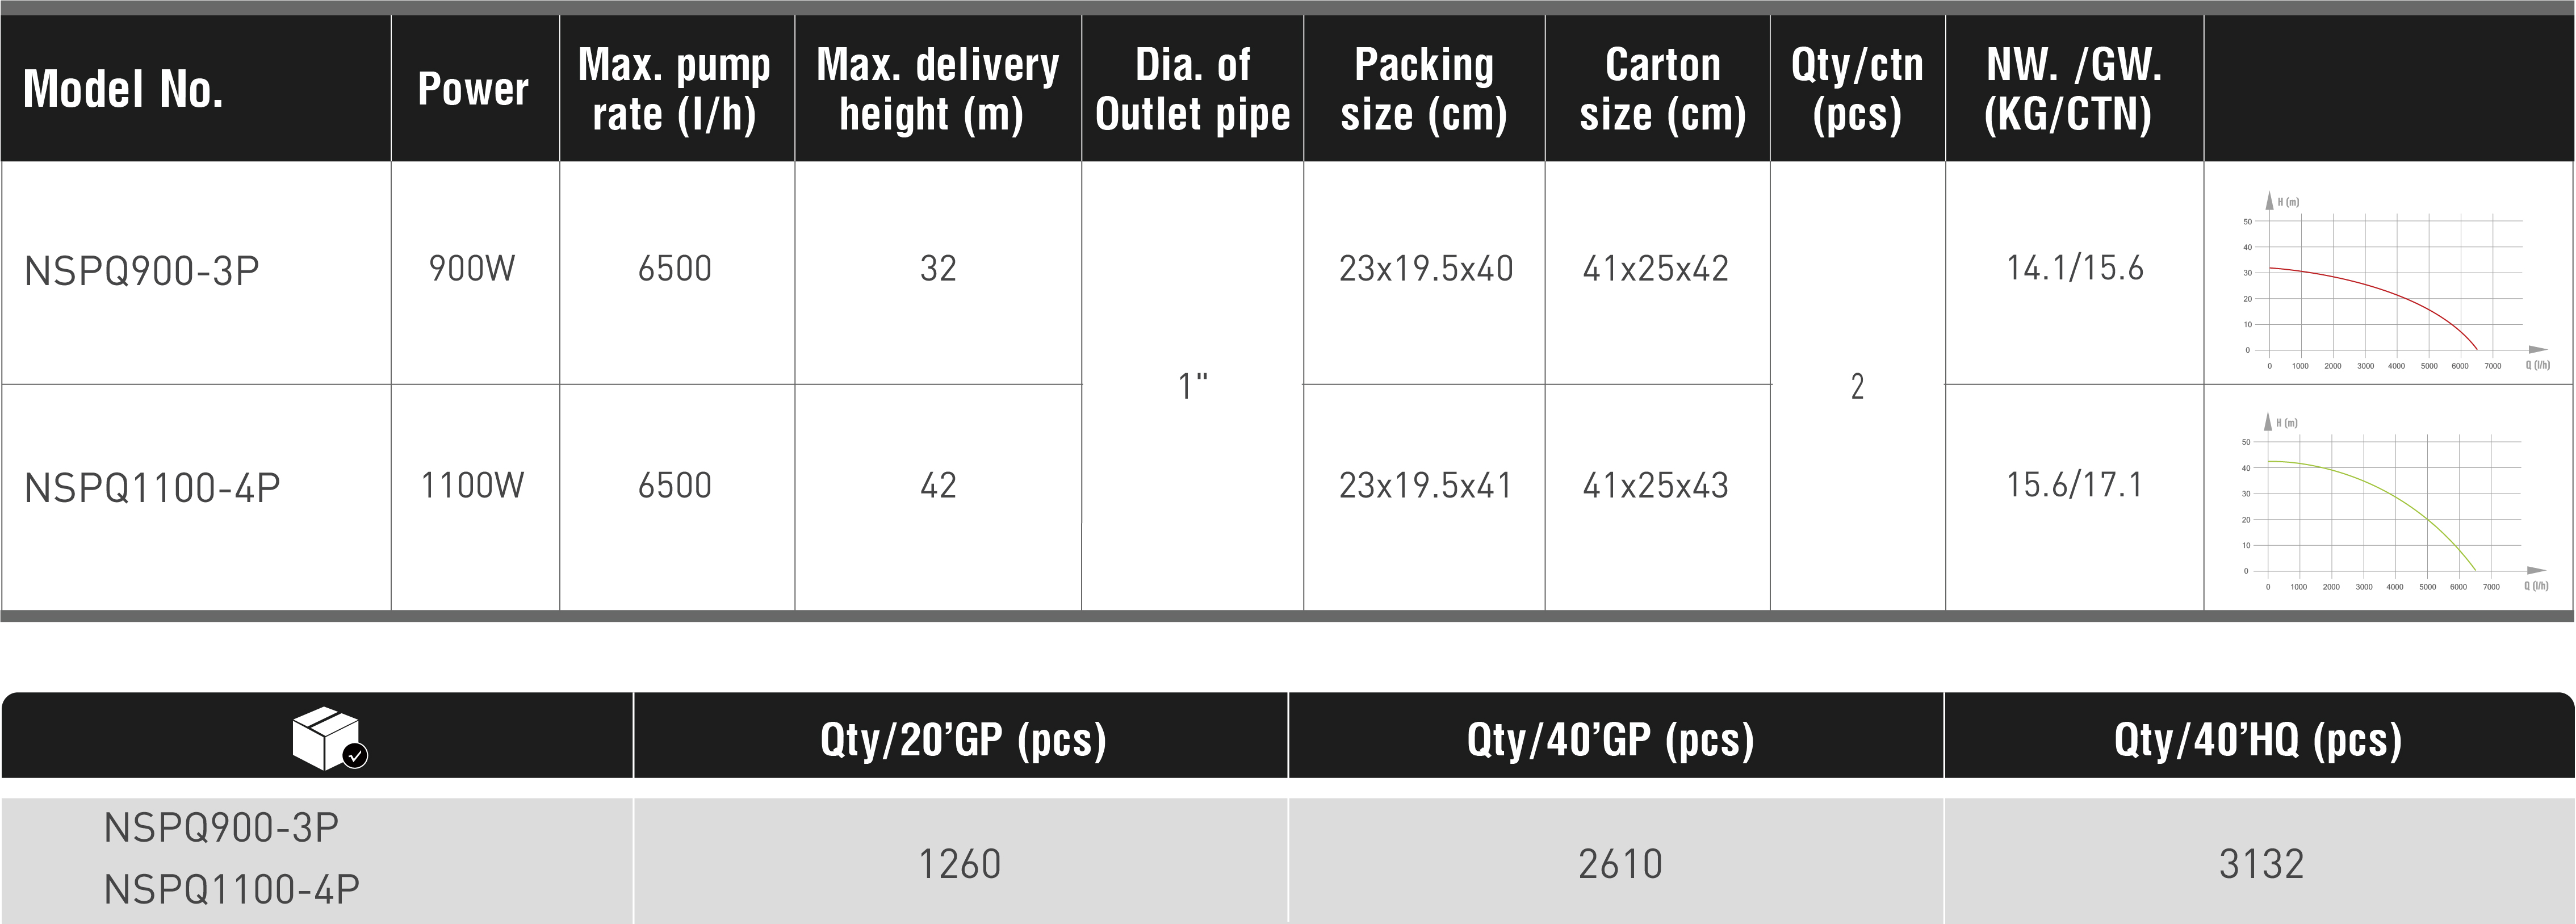Select the Qty/20'GP (pcs) header
The height and width of the screenshot is (924, 2576).
click(x=962, y=740)
